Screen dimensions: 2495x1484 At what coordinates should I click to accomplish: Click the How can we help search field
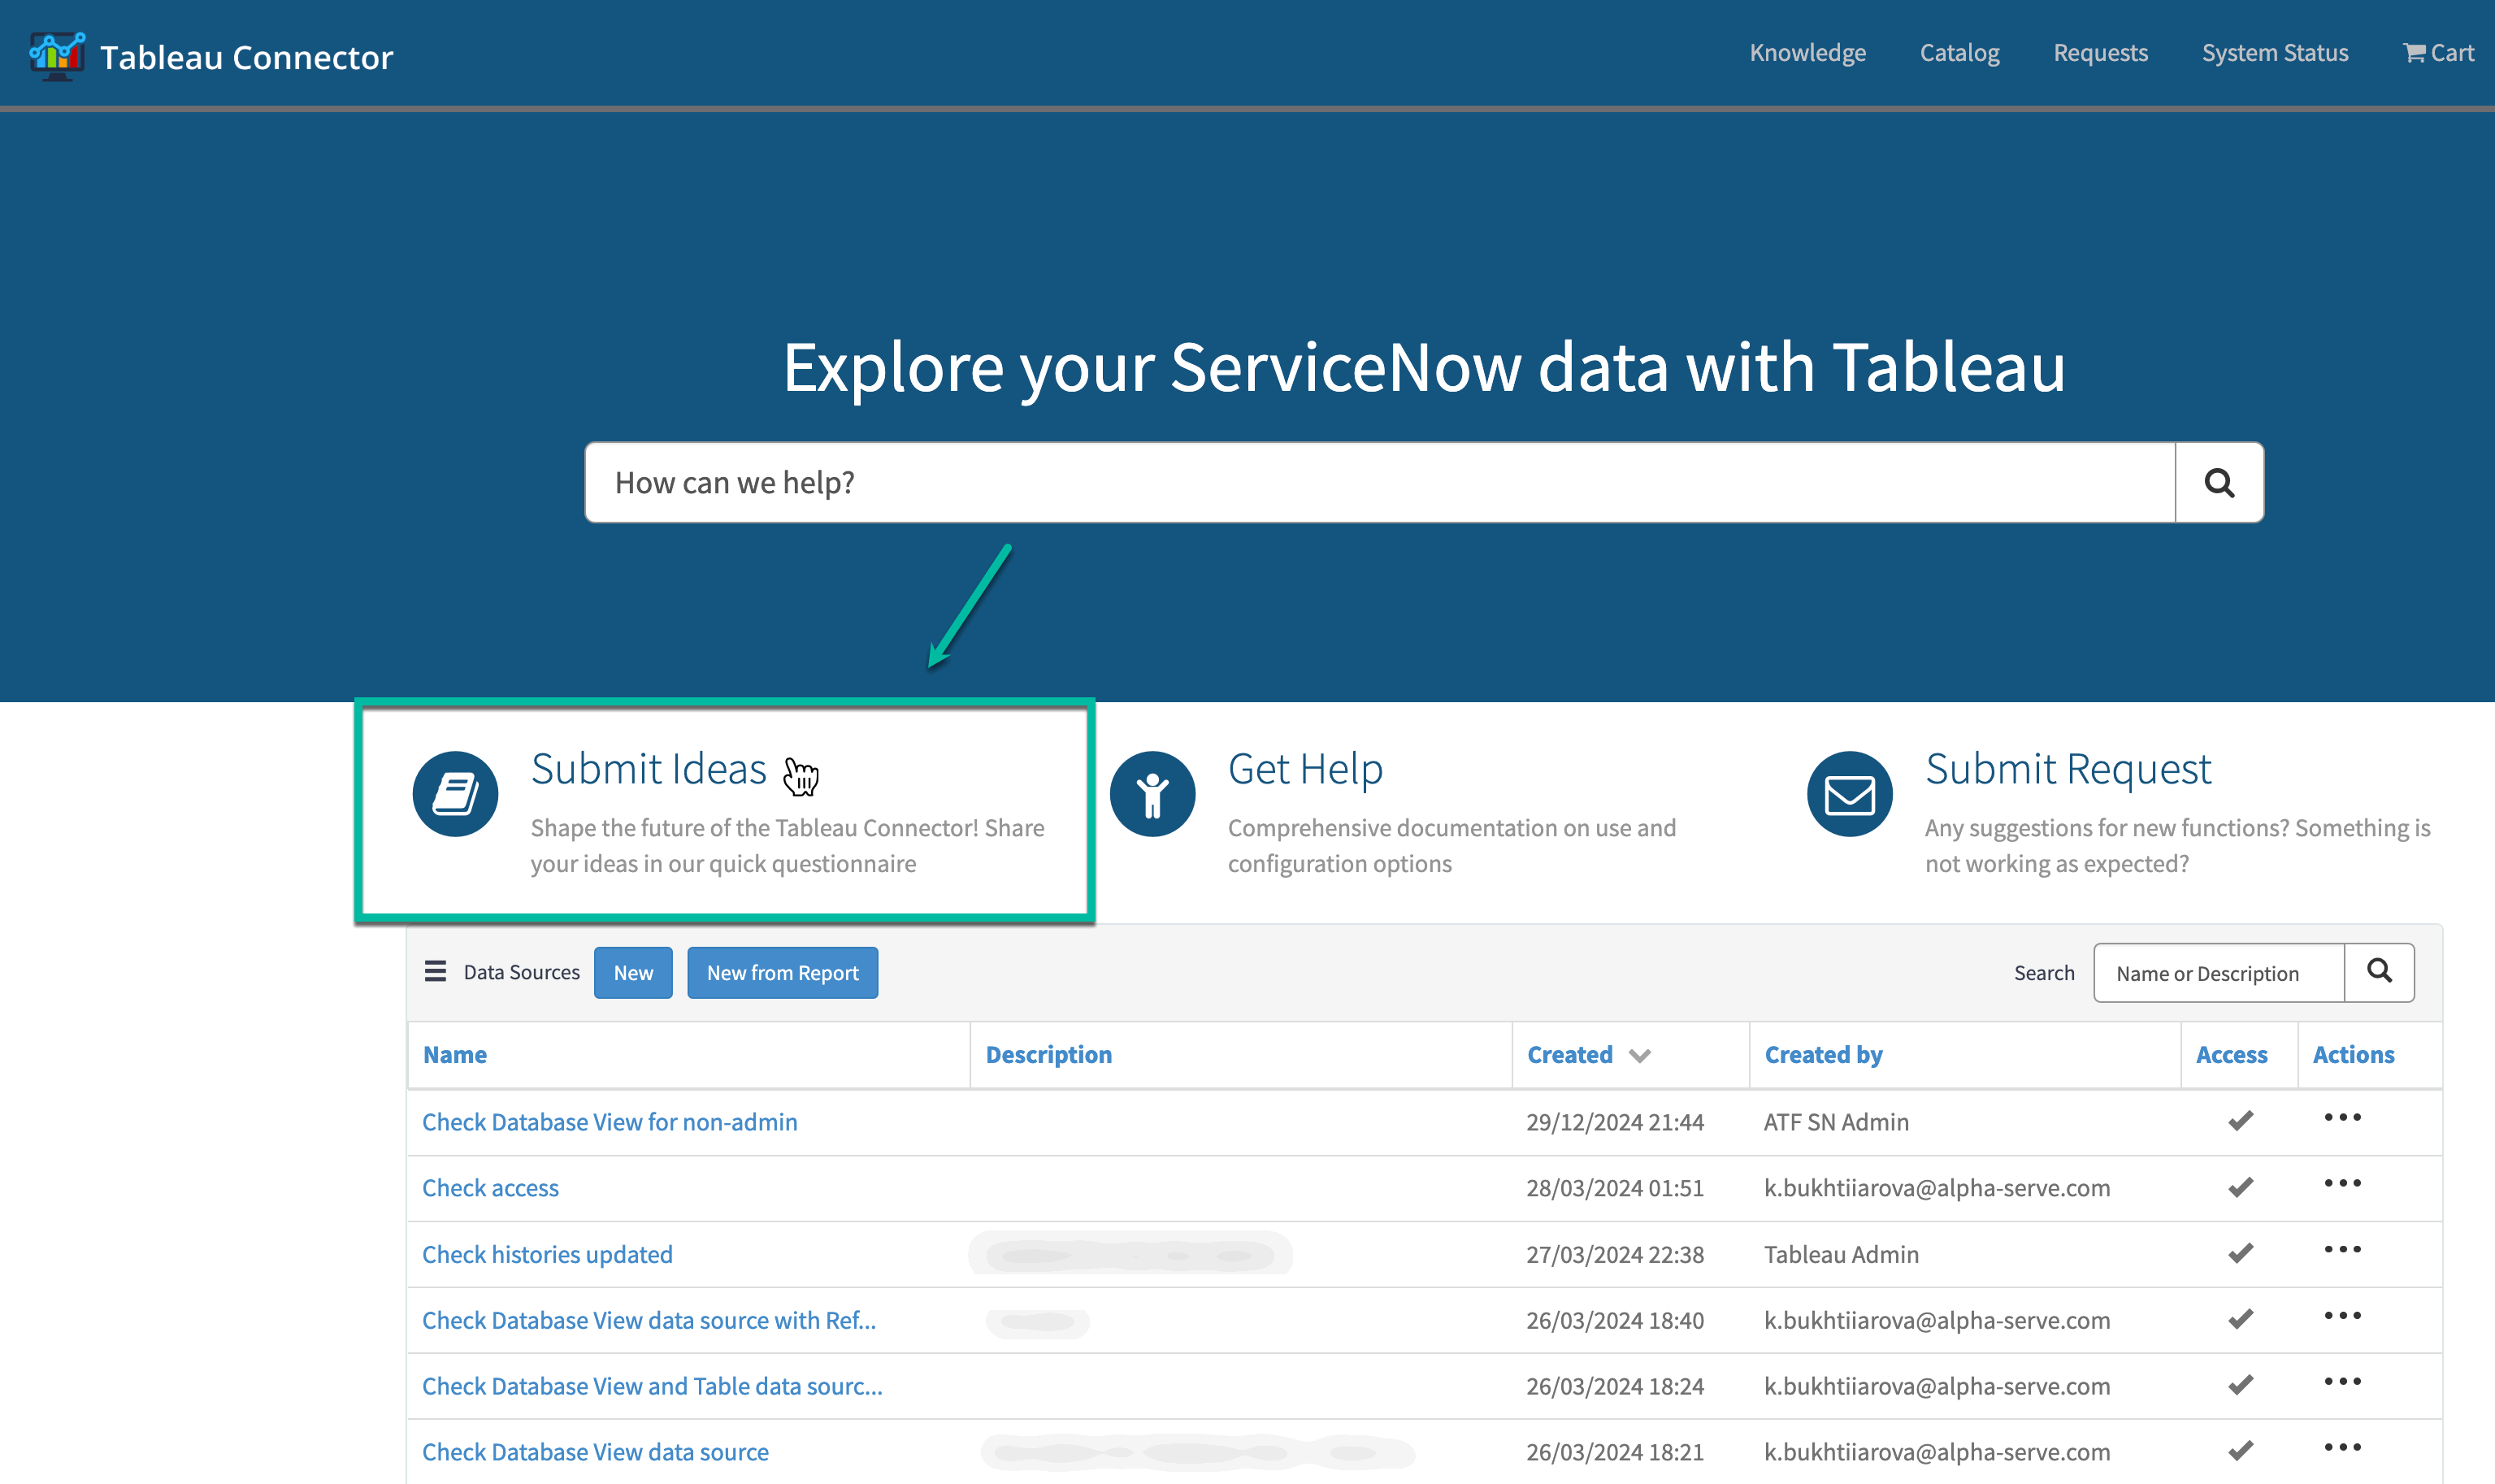click(x=1200, y=482)
